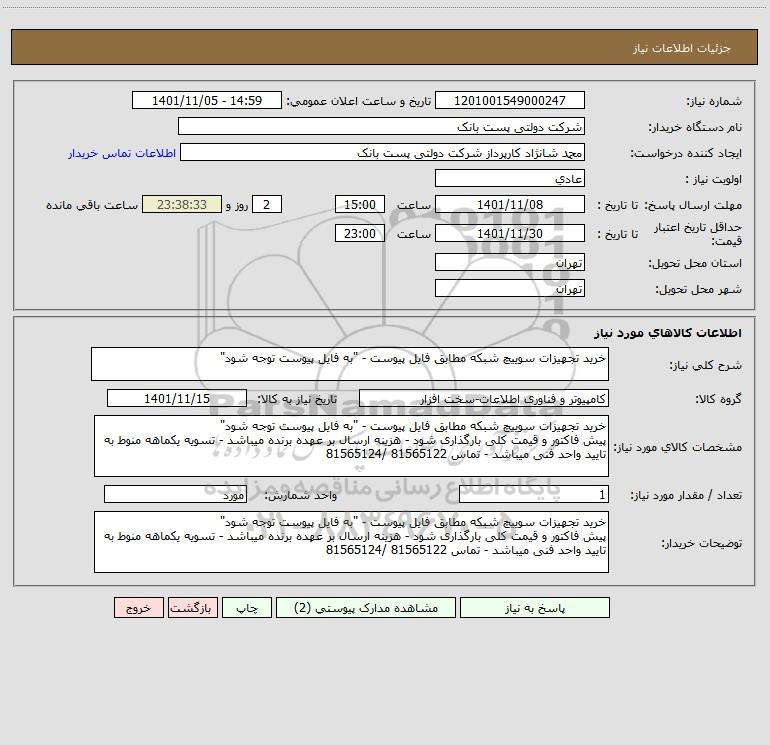Screen dimensions: 770x745
Task: Click the خروج exit button
Action: 138,608
